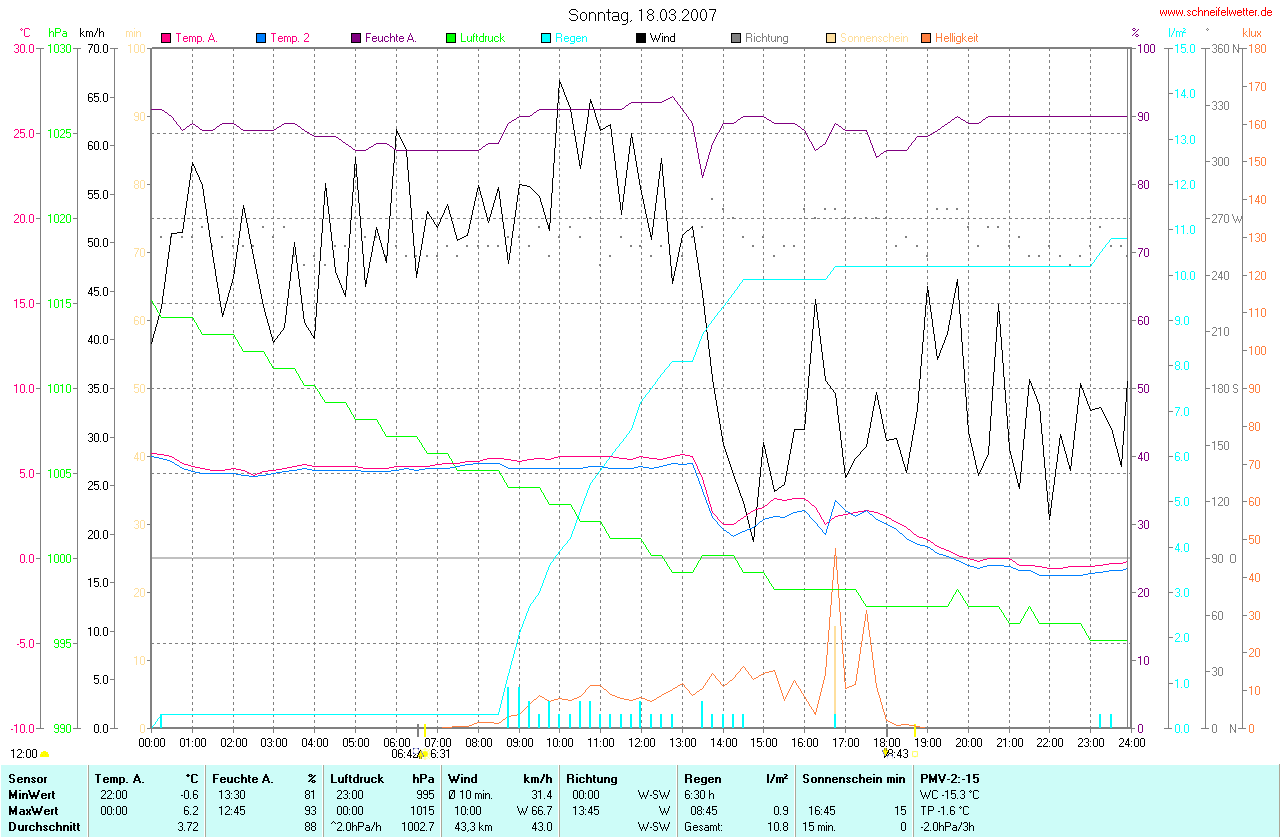Click the cyan Regen legend swatch
This screenshot has width=1280, height=837.
546,38
